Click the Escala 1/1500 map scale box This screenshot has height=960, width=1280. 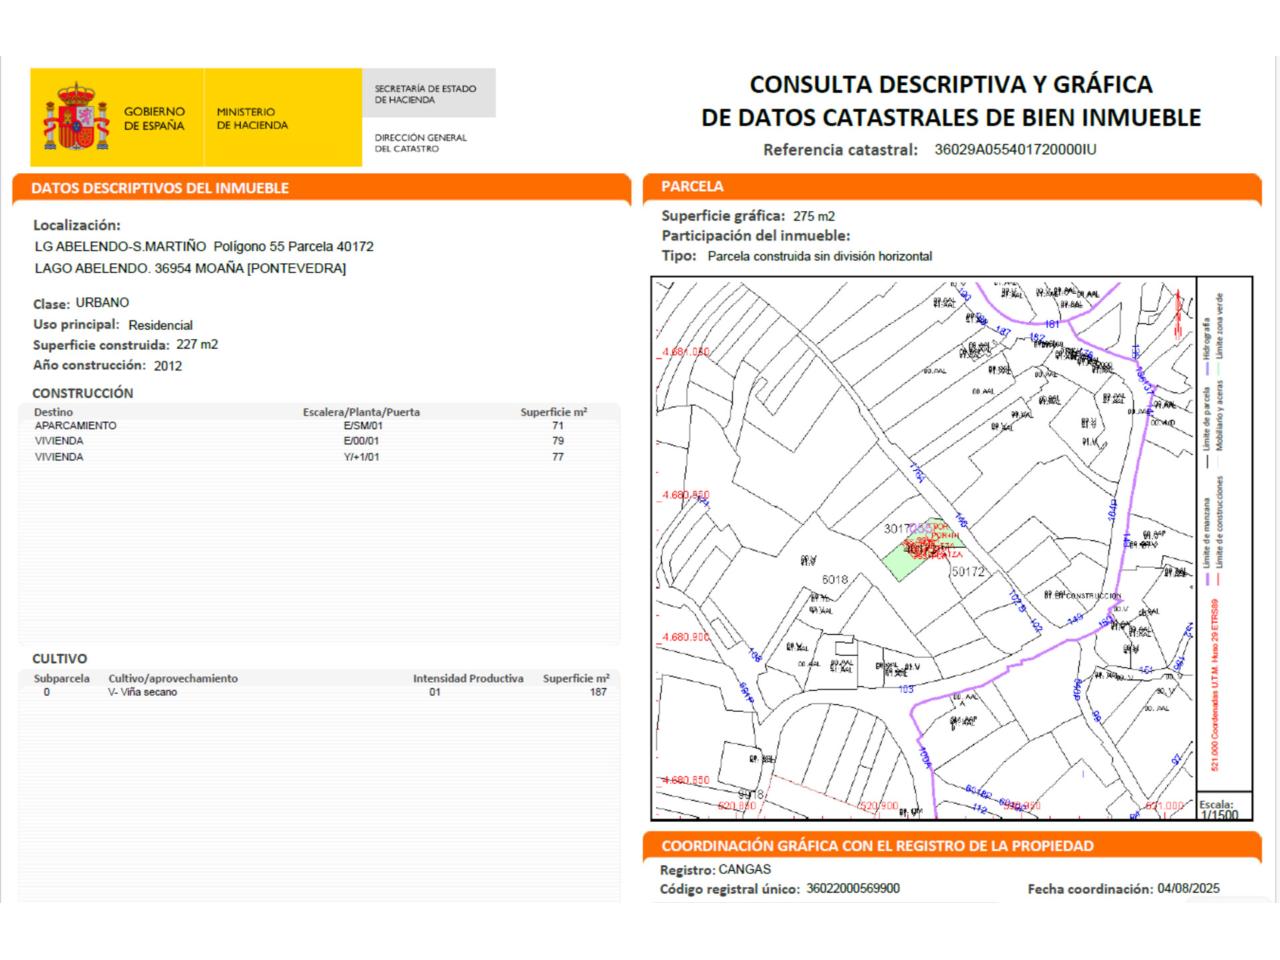[1217, 808]
